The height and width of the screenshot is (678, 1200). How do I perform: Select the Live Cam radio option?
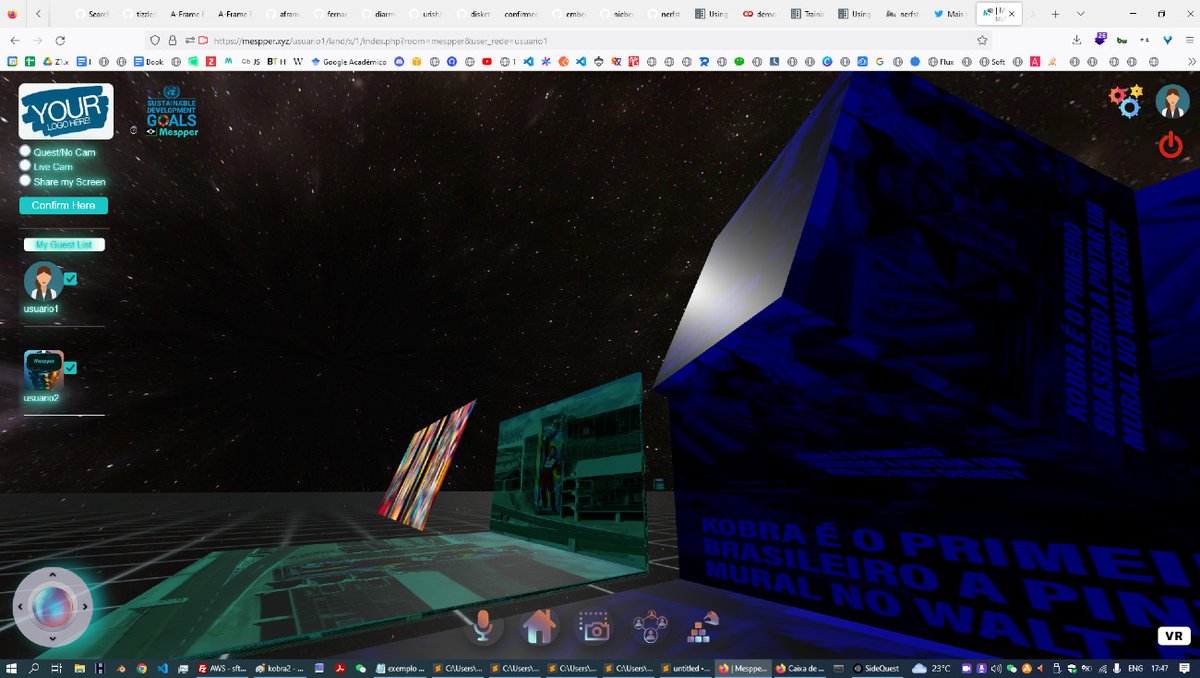click(x=26, y=166)
